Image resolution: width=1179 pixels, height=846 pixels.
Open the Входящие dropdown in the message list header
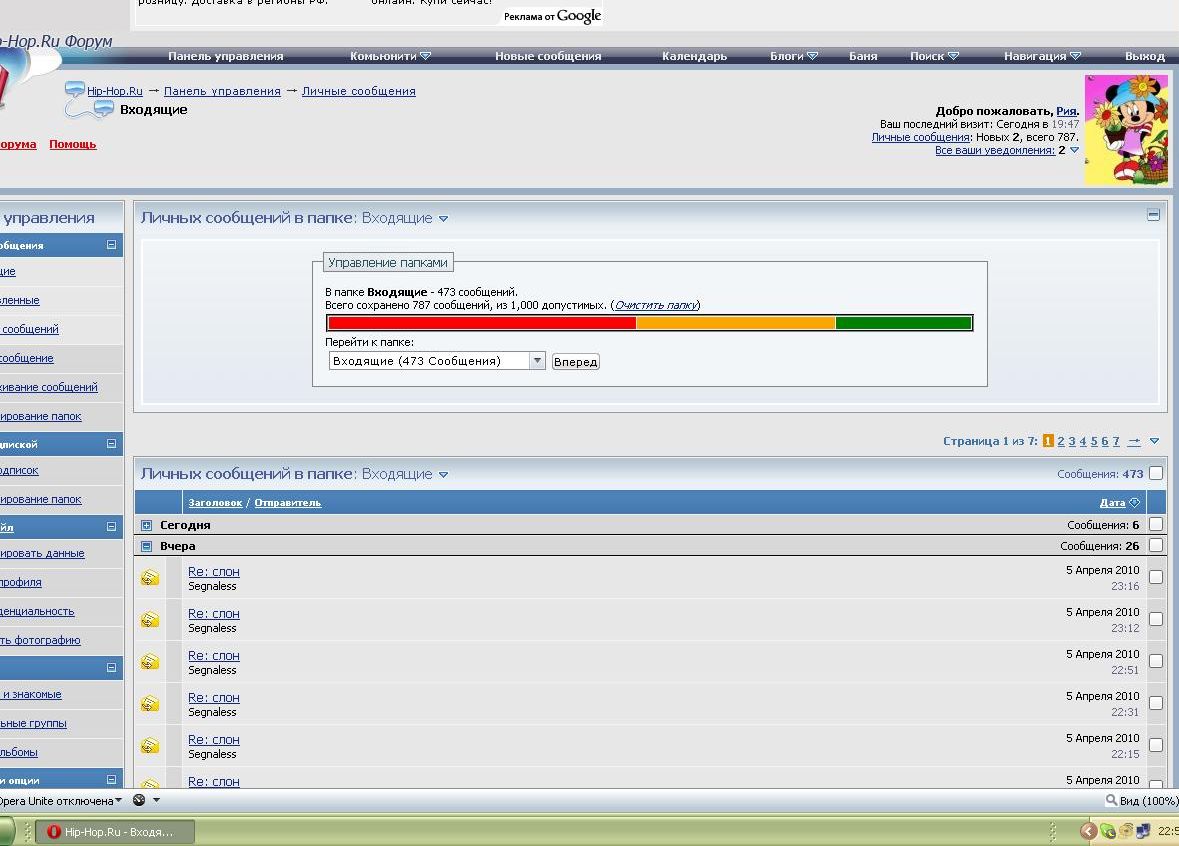[x=444, y=475]
